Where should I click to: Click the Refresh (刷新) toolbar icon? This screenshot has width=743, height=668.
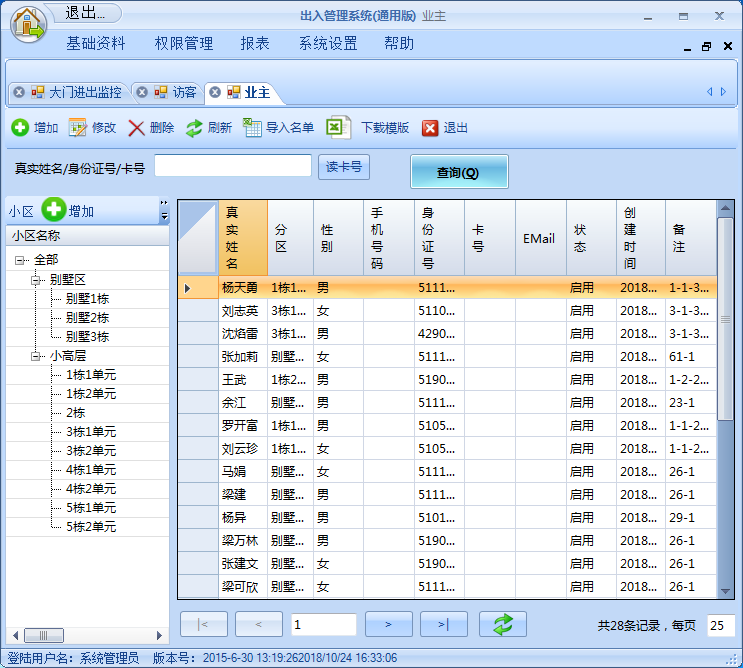194,128
